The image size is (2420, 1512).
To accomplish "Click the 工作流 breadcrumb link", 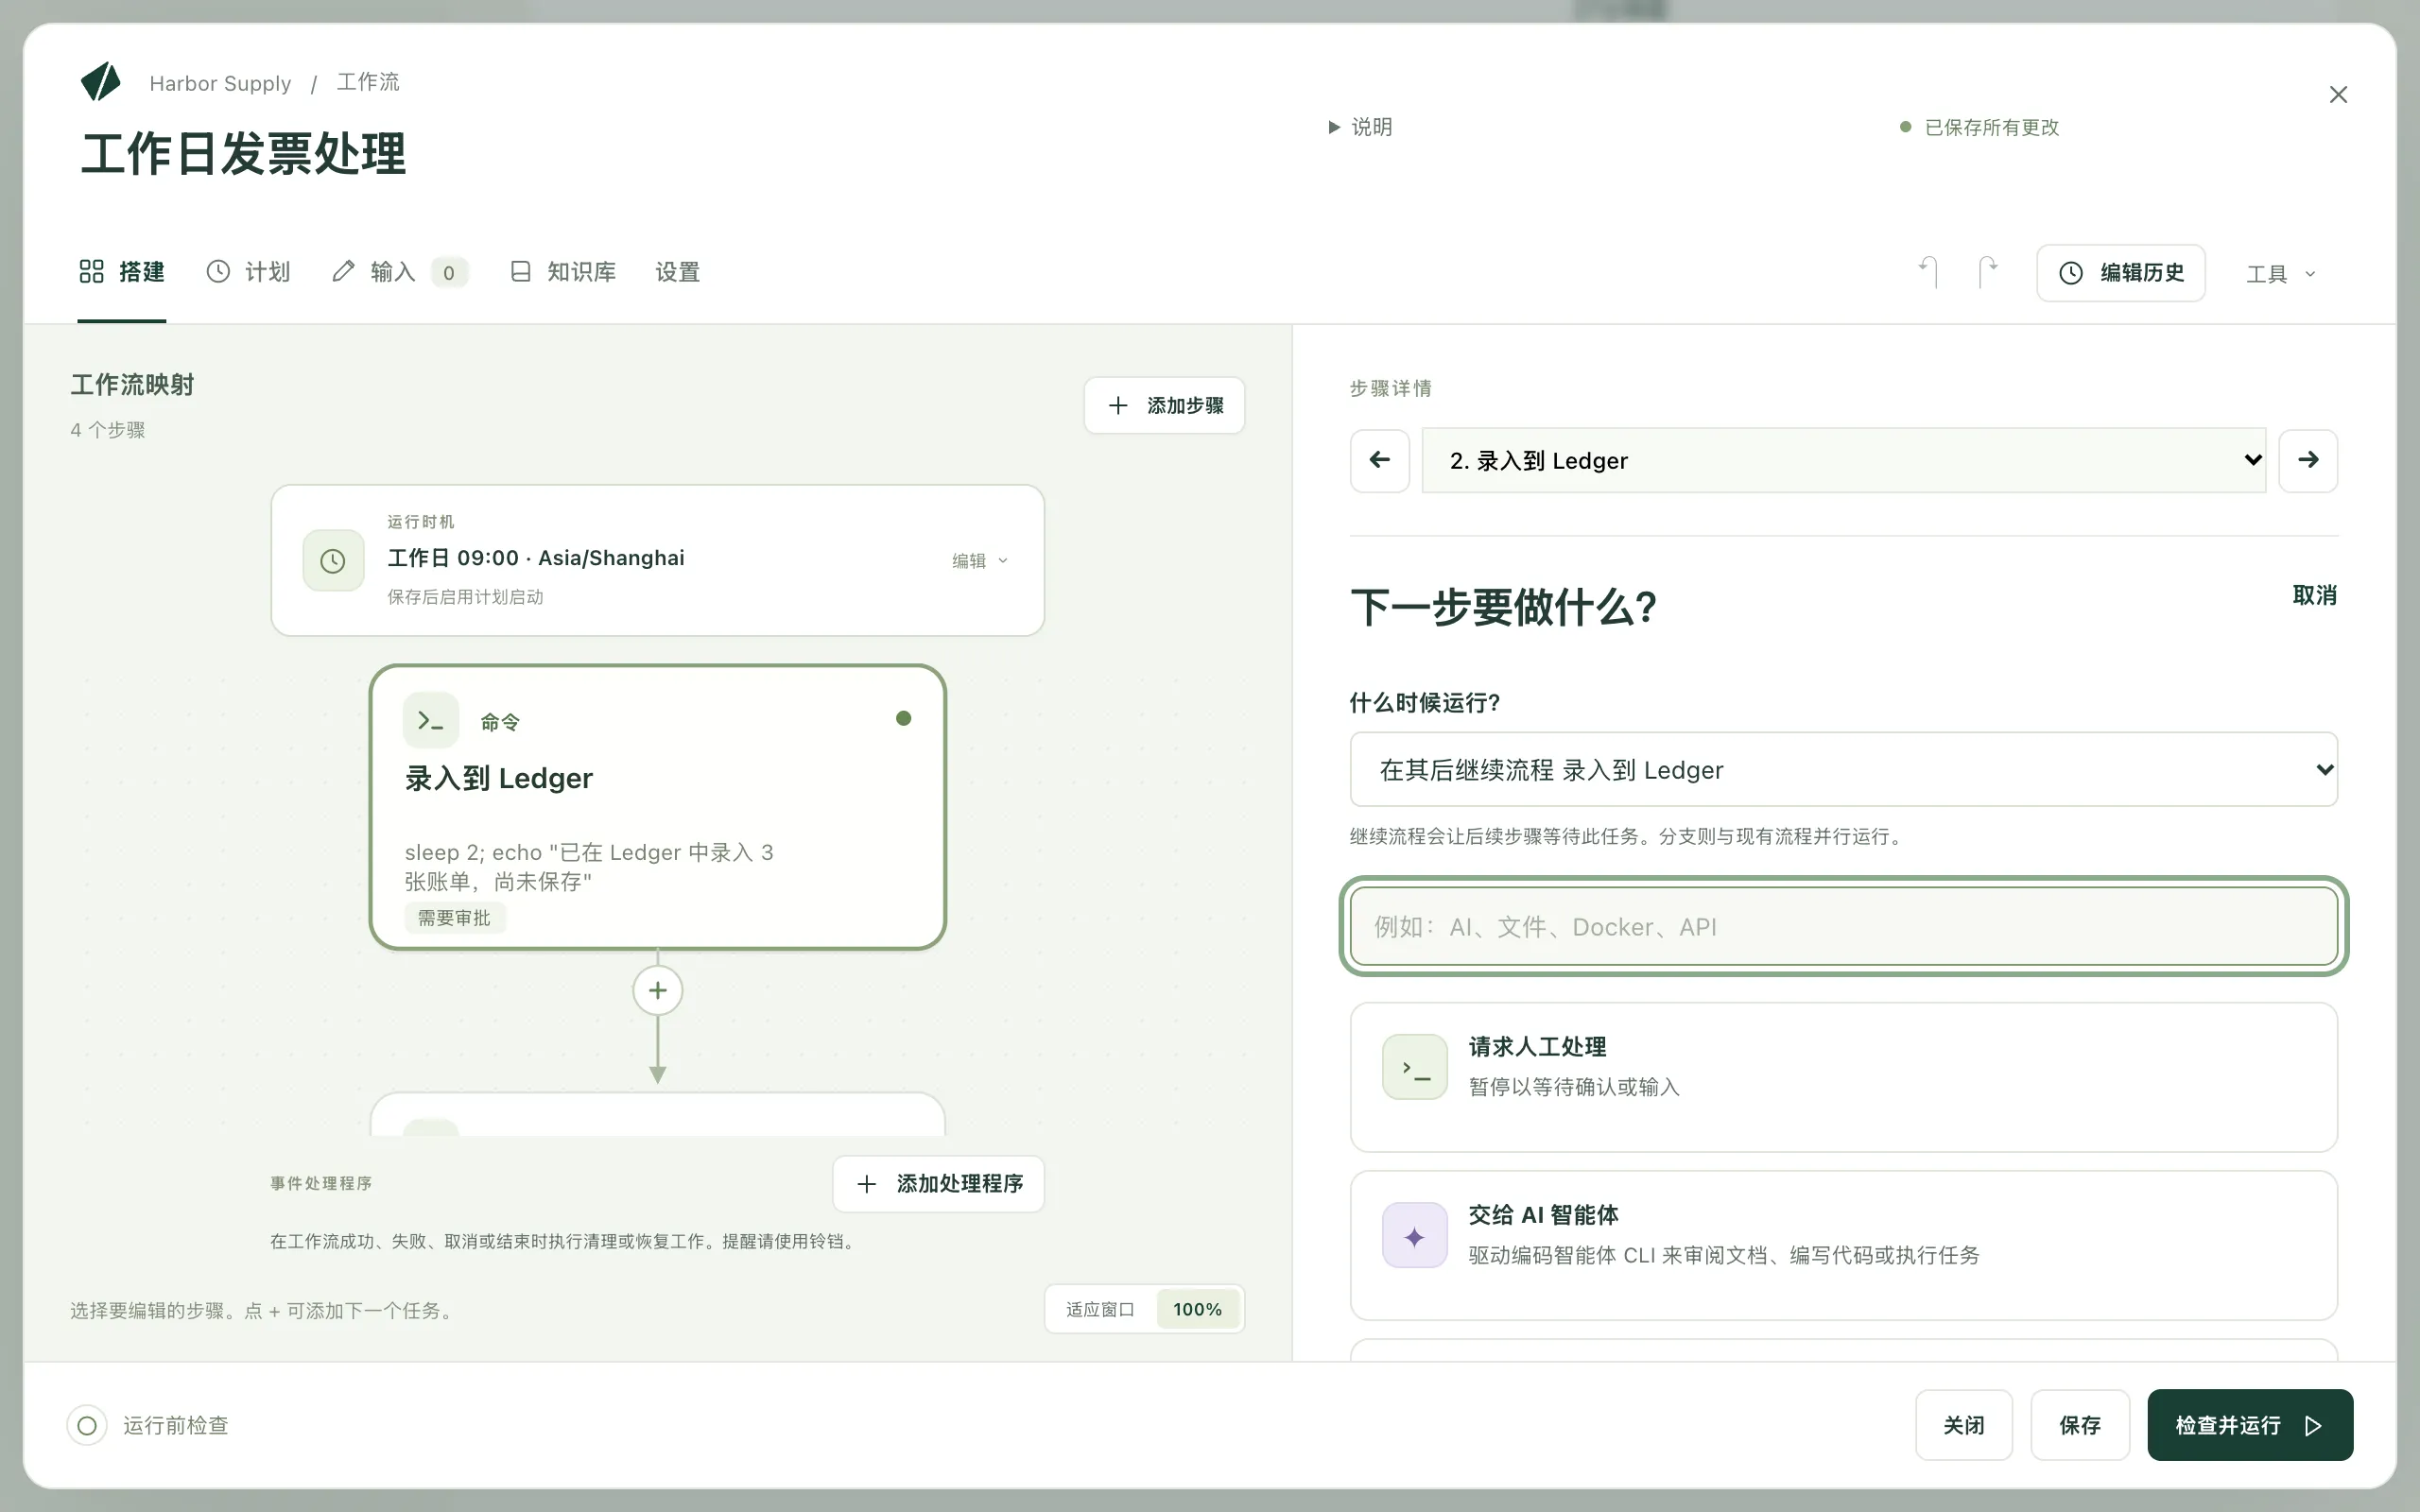I will (x=368, y=82).
